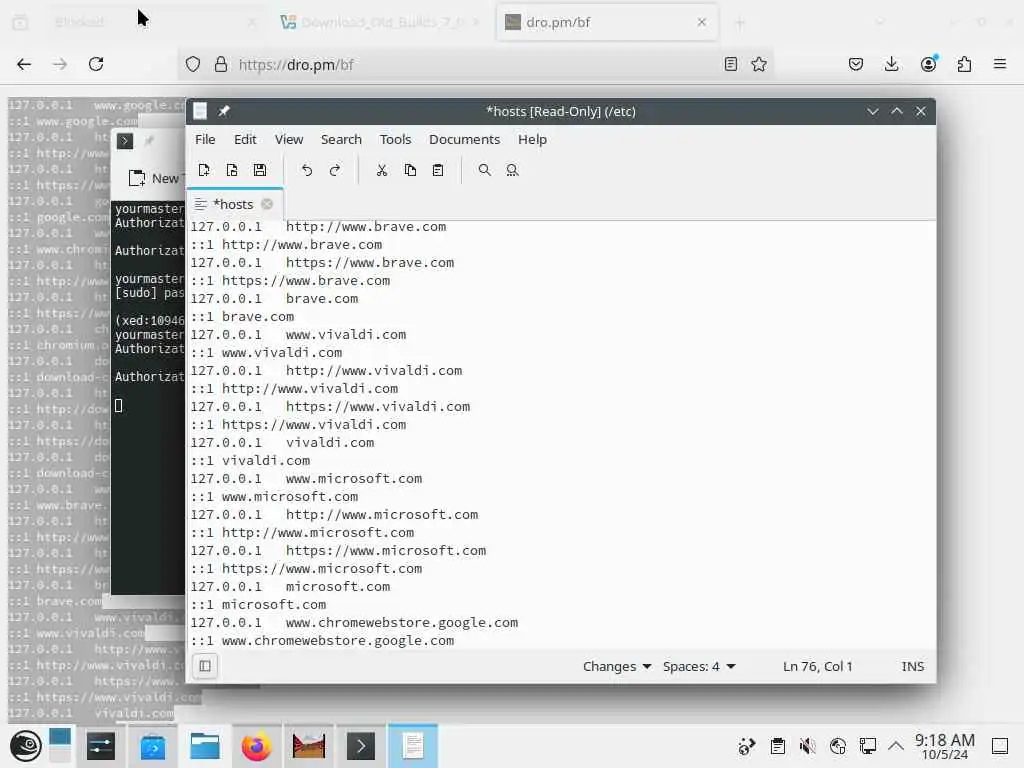Viewport: 1024px width, 768px height.
Task: Open the Documents menu in xed
Action: (464, 139)
